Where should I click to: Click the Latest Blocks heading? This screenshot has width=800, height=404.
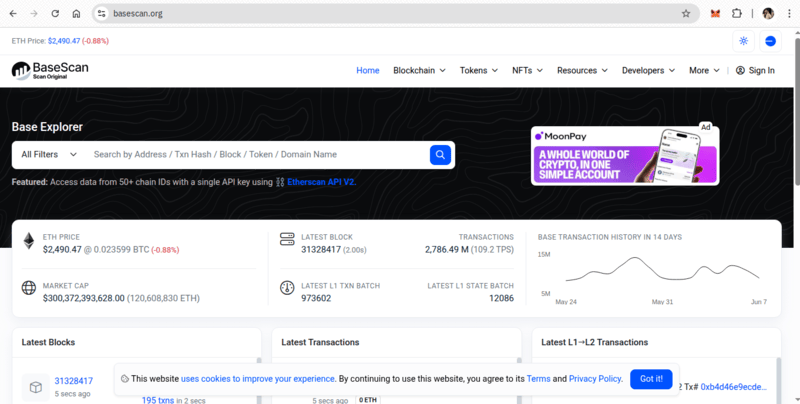point(48,342)
